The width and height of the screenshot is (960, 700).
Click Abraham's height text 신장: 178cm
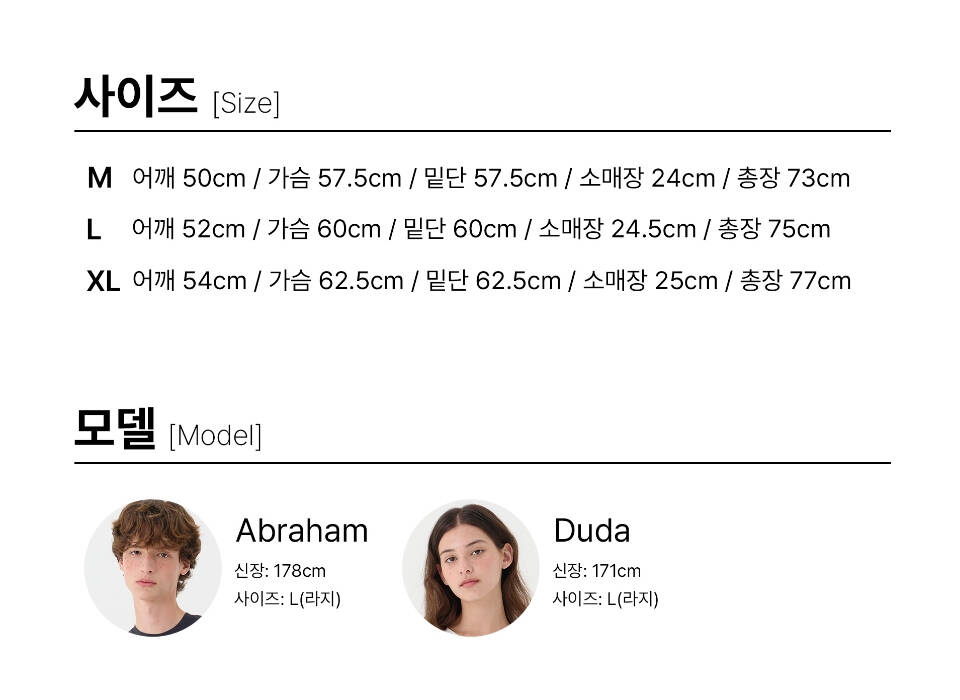coord(280,571)
